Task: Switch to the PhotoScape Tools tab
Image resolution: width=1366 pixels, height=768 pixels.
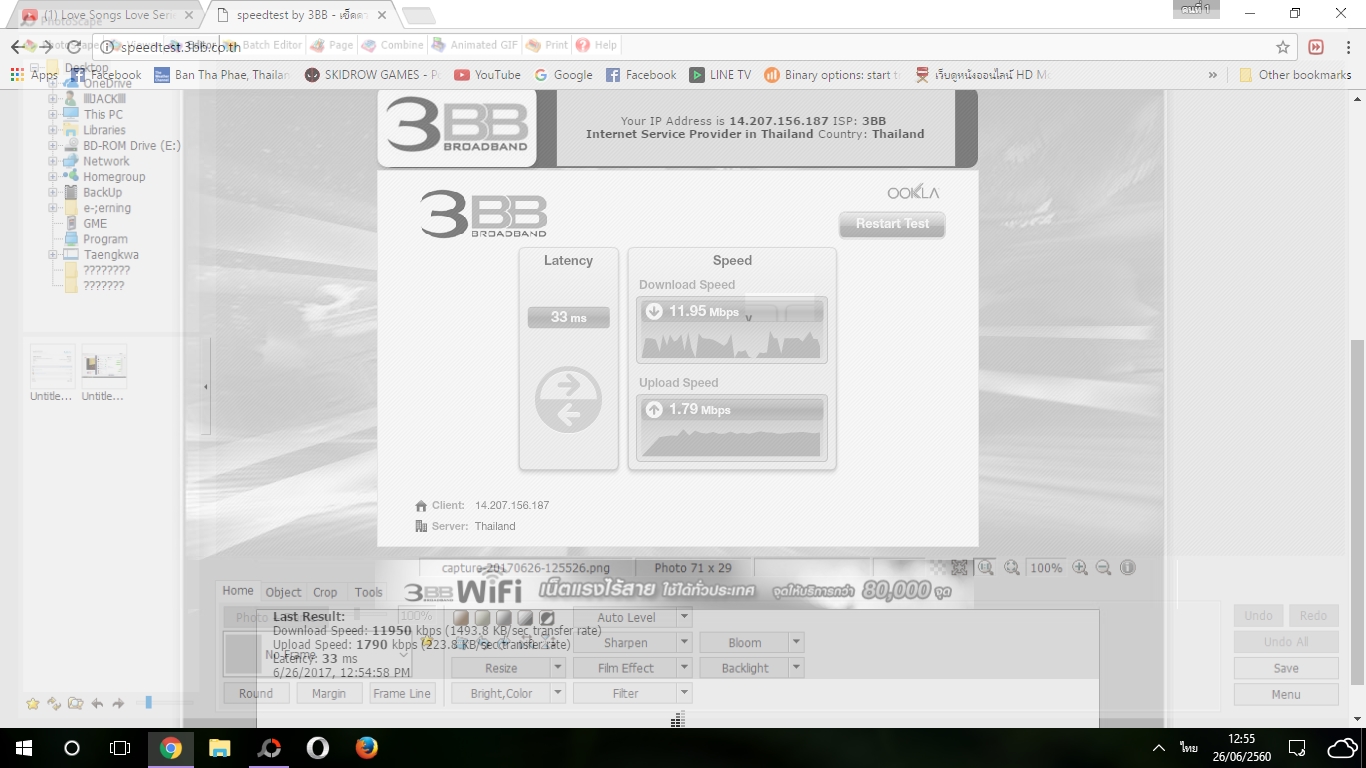Action: (368, 592)
